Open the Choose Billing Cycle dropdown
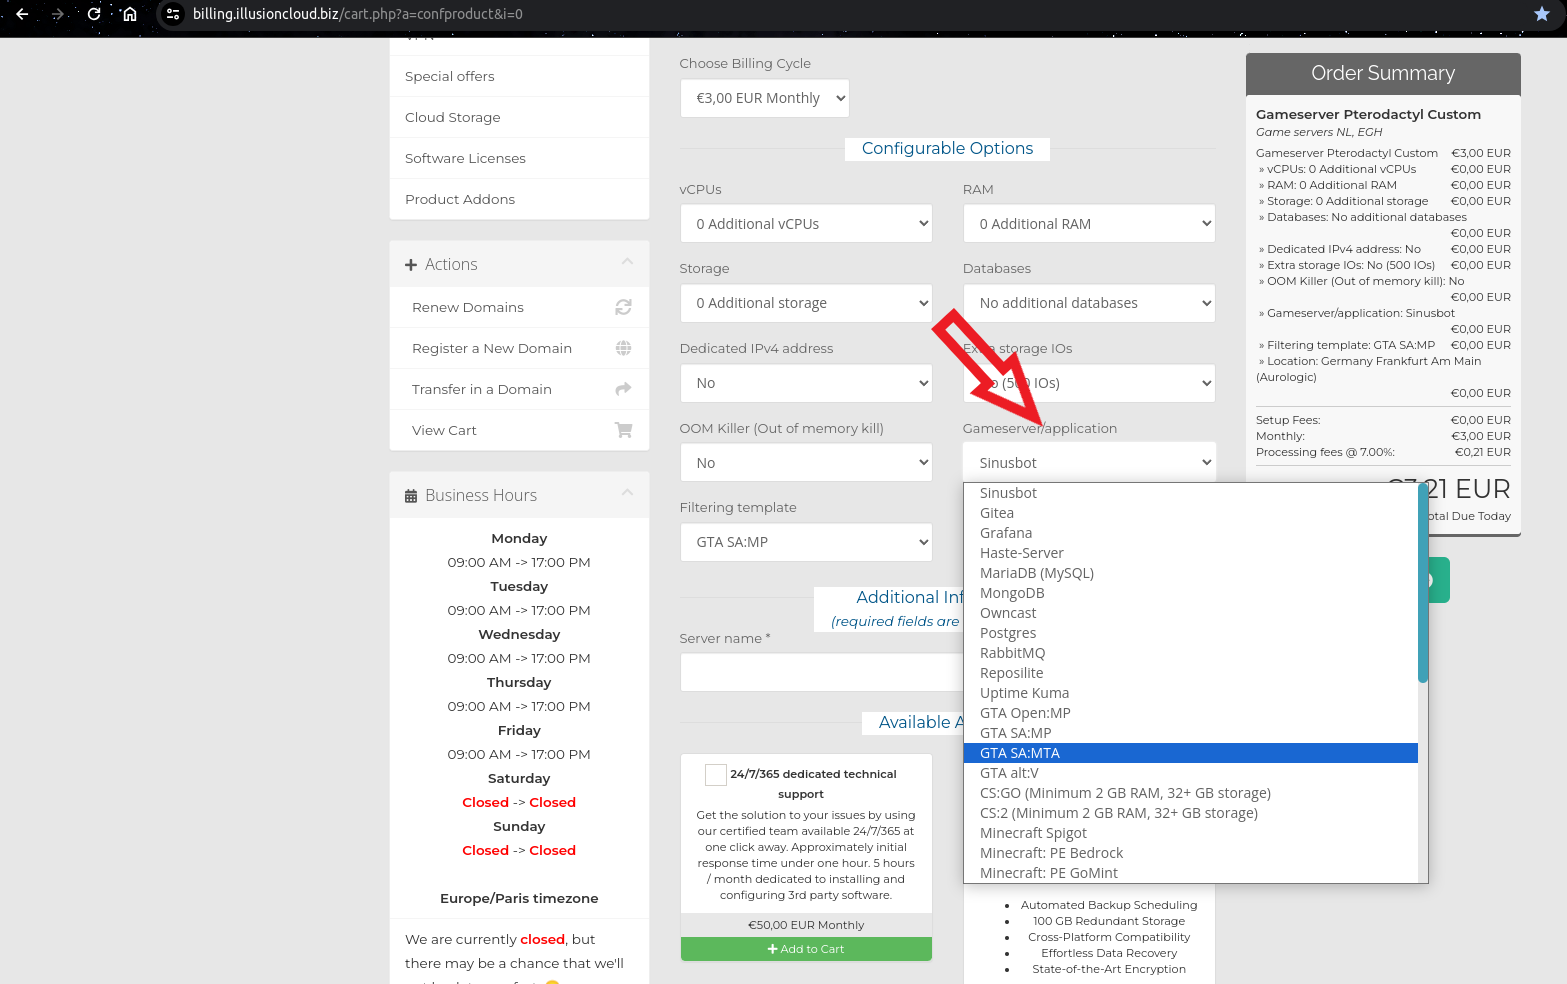This screenshot has width=1567, height=984. coord(765,98)
